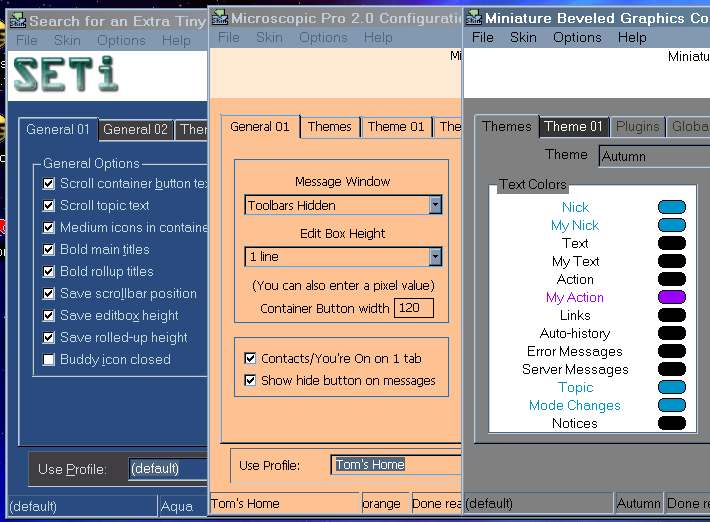
Task: Select Theme 01 tab in Miniature Beveled window
Action: 573,126
